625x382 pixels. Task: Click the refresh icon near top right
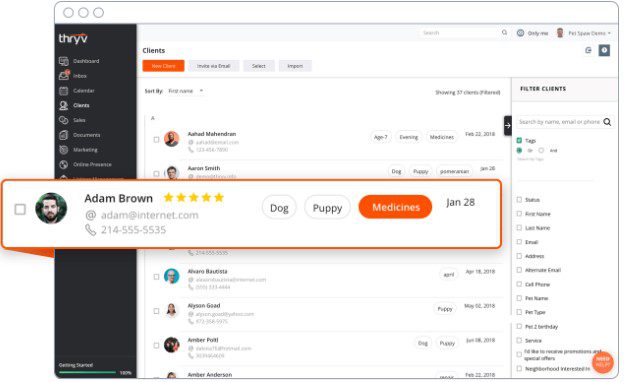tap(588, 50)
